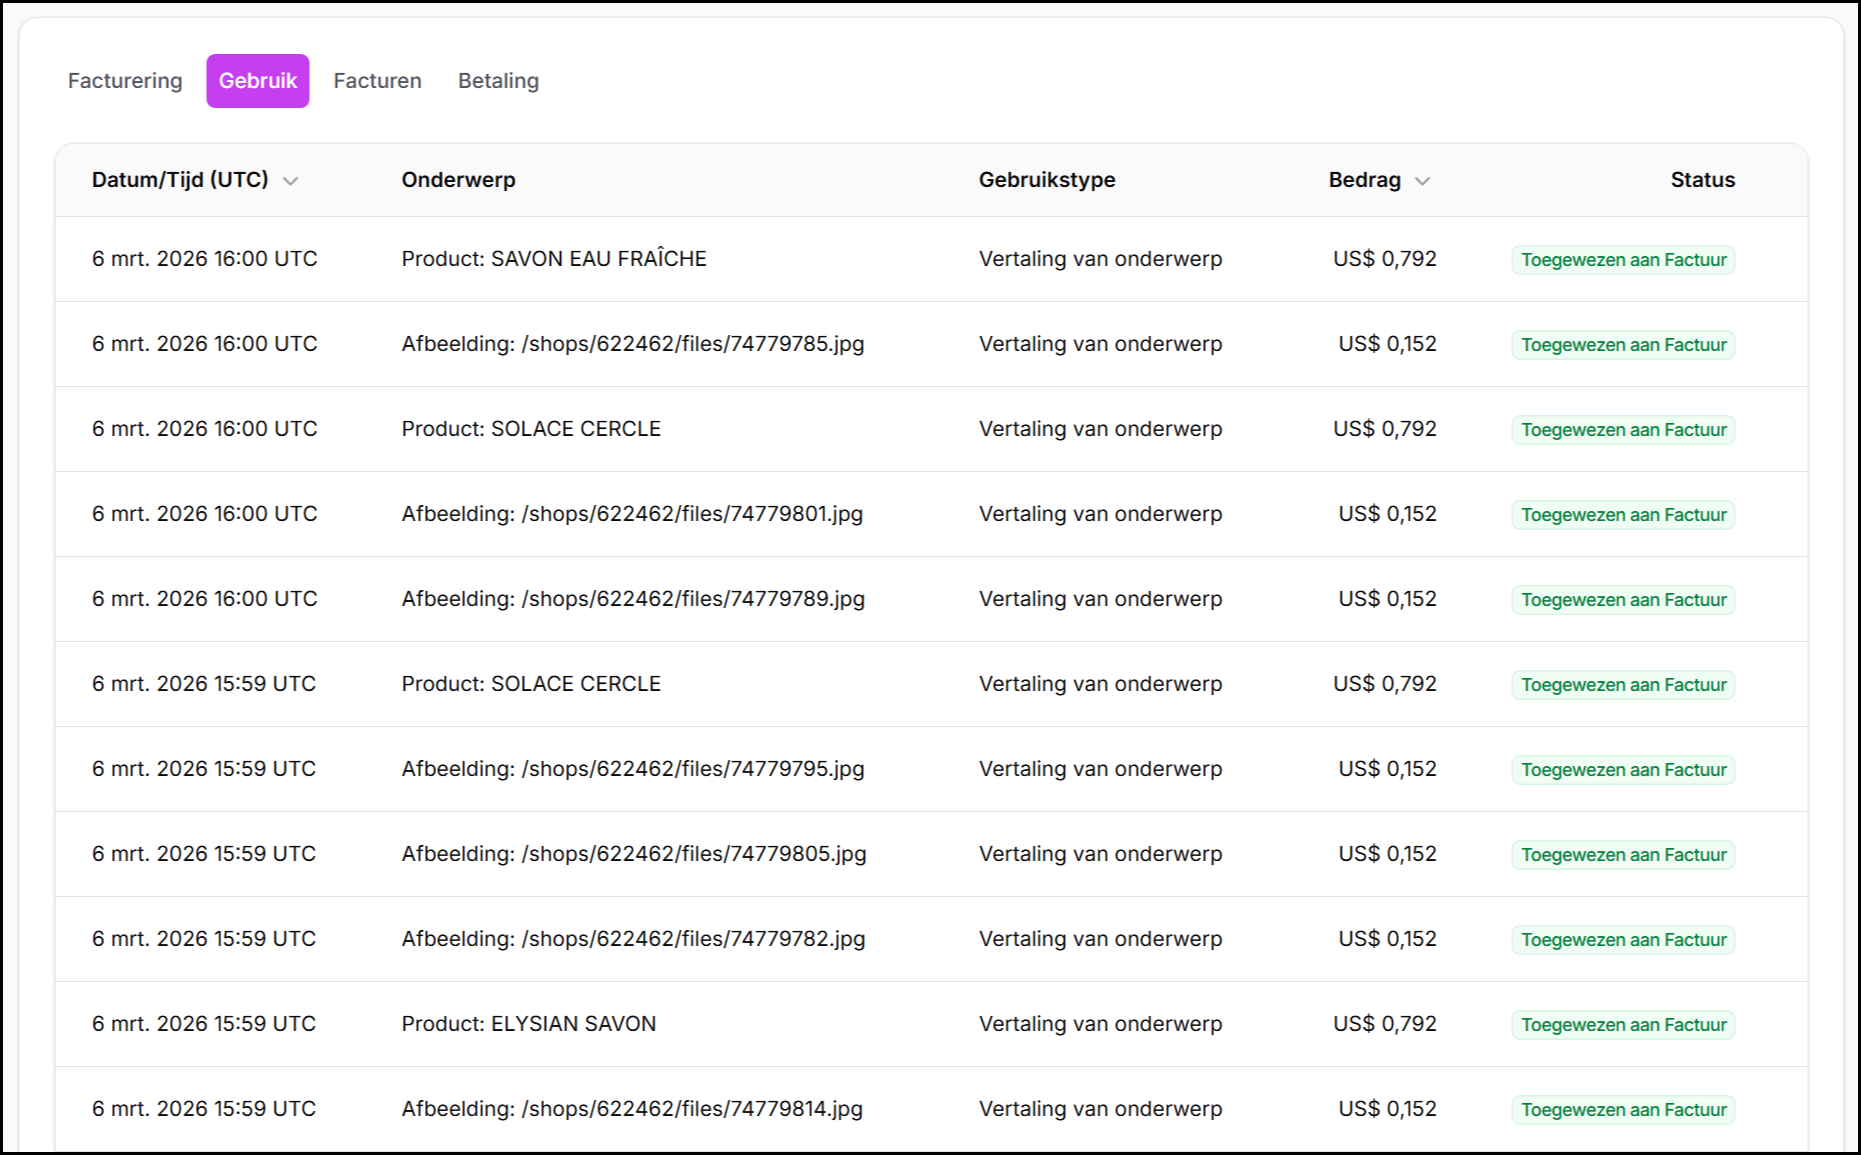Click the Onderwerp column header
This screenshot has height=1155, width=1861.
pos(458,180)
